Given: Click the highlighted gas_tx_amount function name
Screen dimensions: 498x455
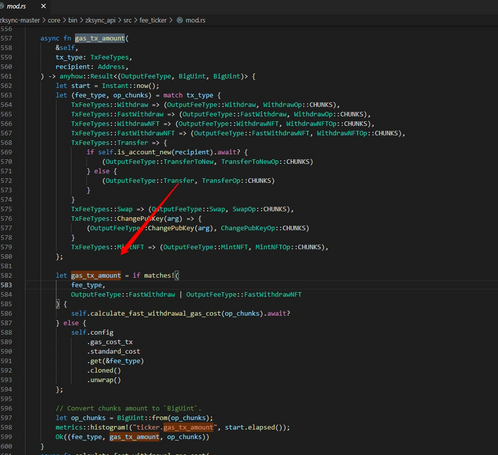Looking at the screenshot, I should tap(100, 38).
